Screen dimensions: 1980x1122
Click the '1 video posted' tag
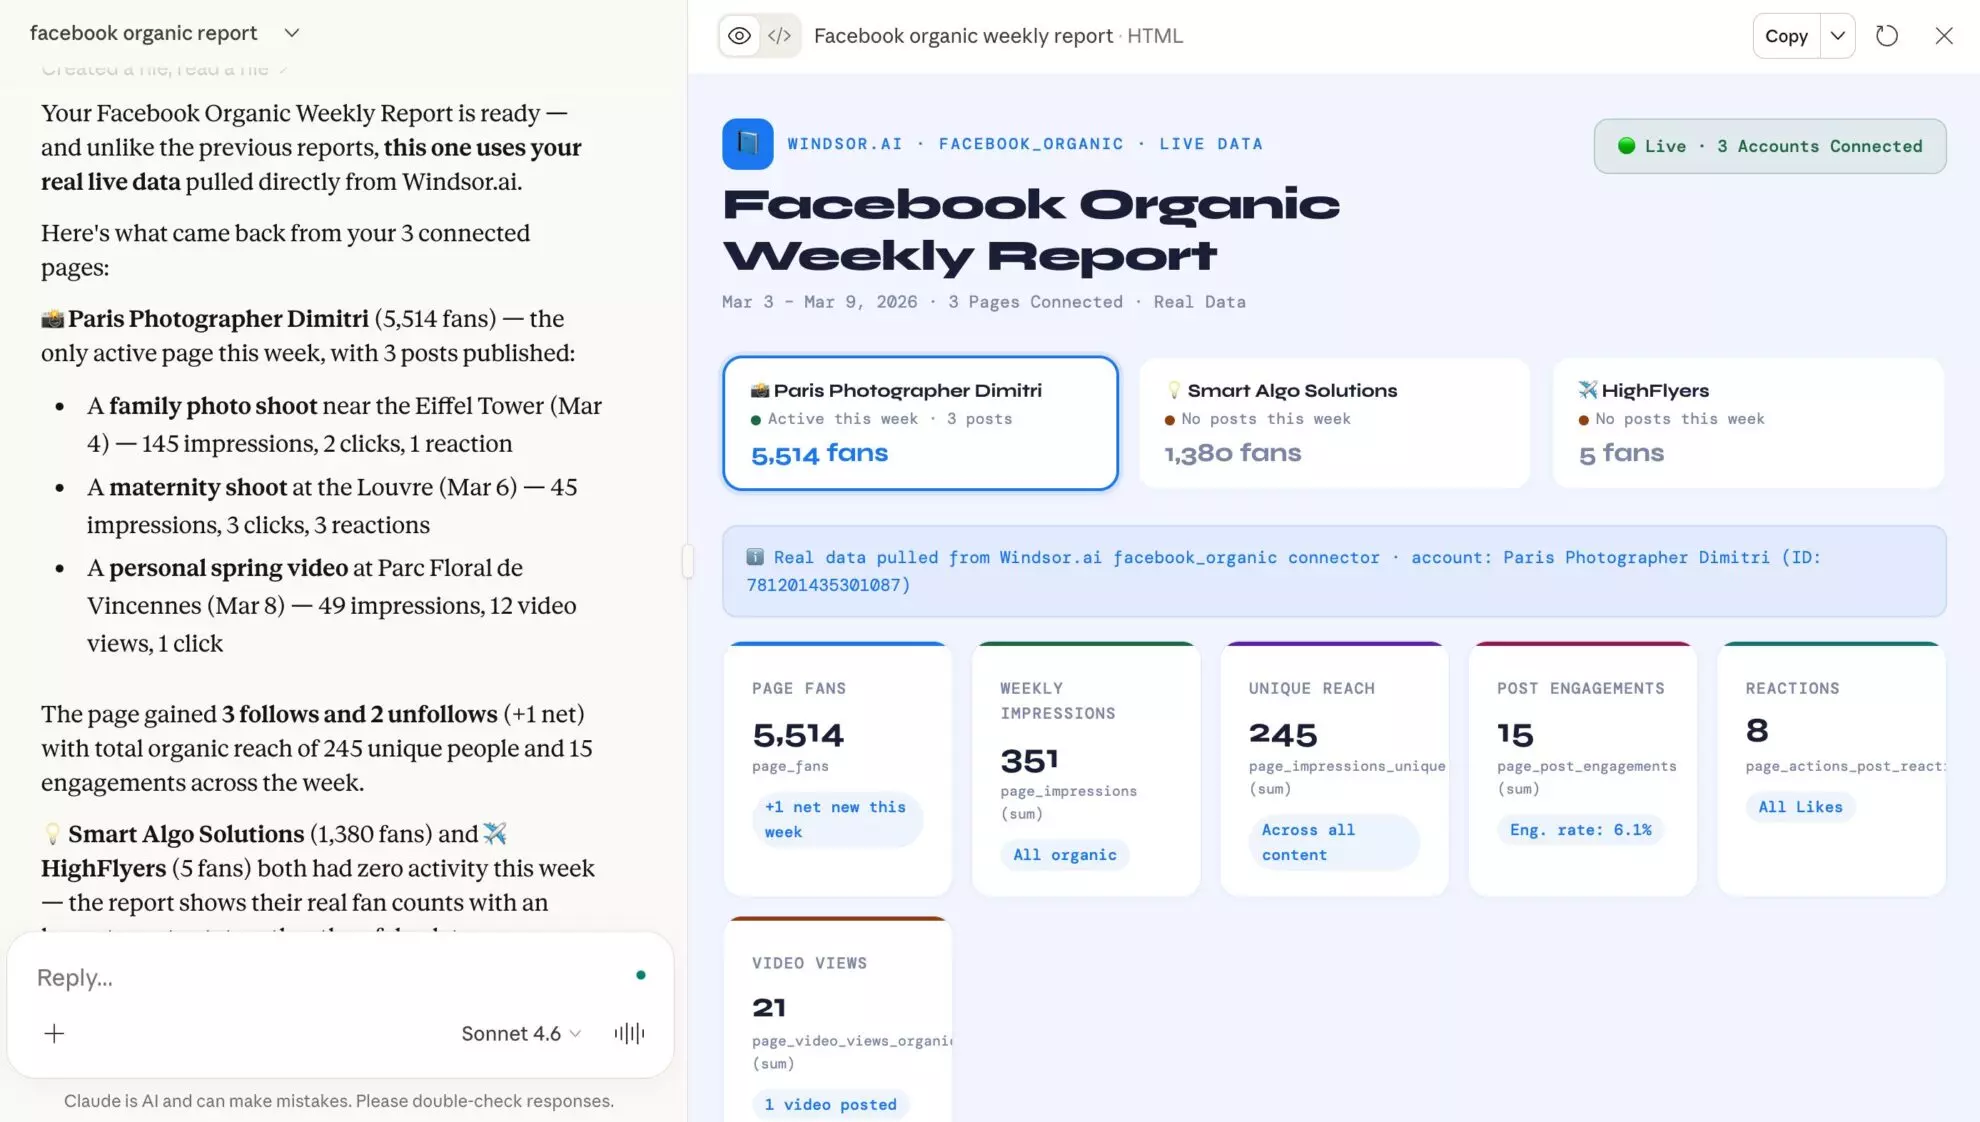click(x=830, y=1104)
